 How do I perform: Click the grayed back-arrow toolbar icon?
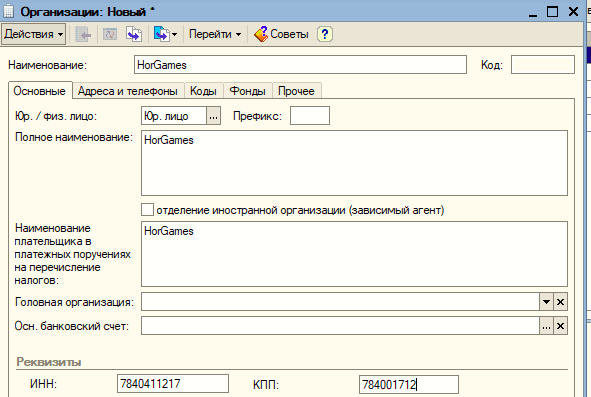(83, 35)
